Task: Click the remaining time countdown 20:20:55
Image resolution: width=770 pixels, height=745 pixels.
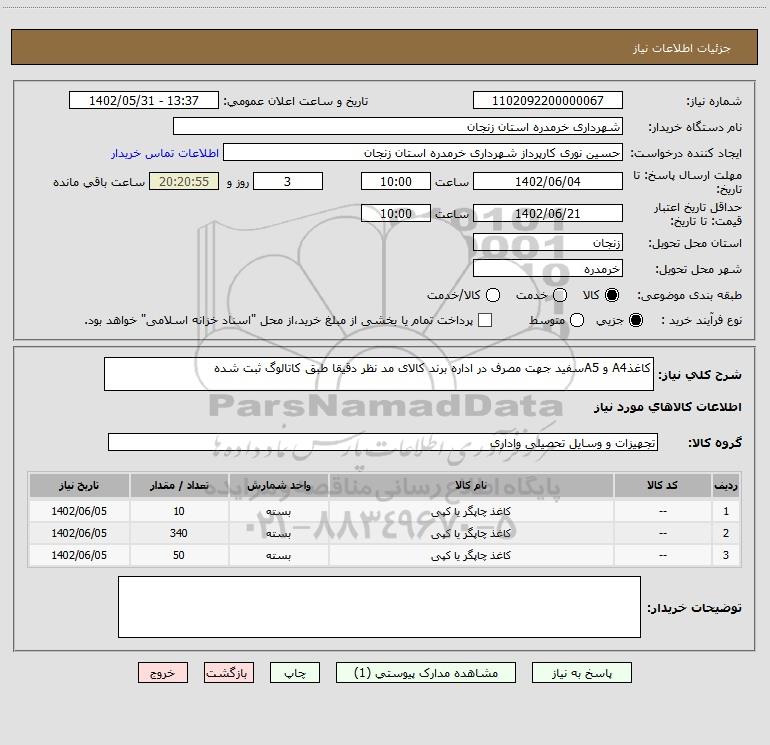Action: tap(184, 181)
